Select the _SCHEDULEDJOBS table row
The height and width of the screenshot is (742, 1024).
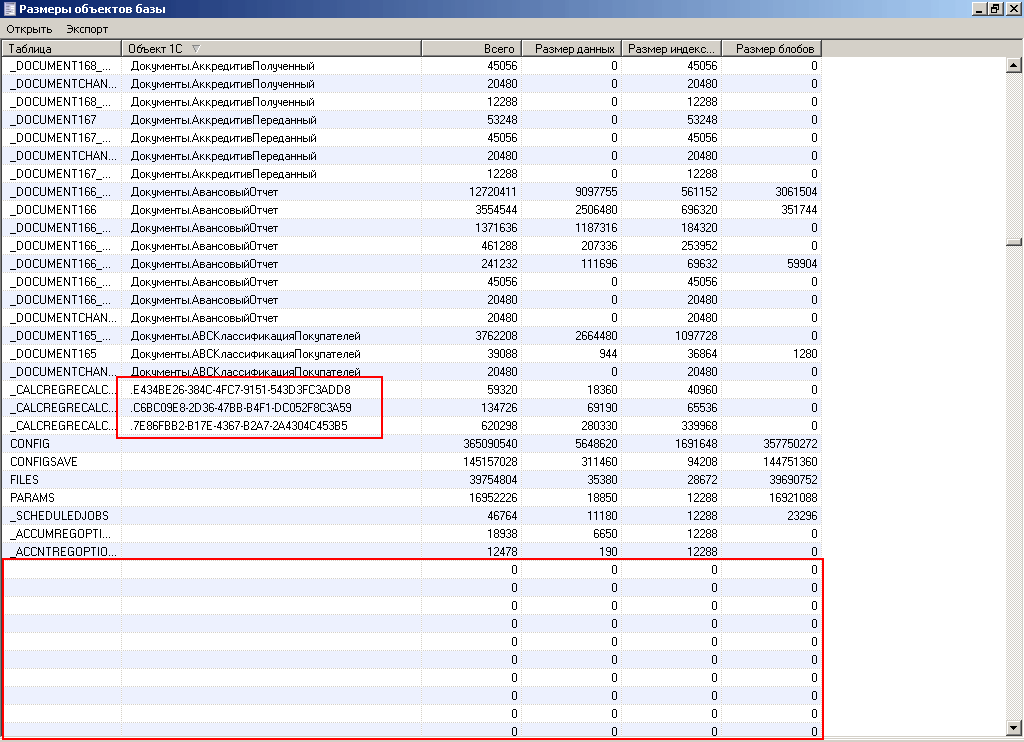coord(412,515)
